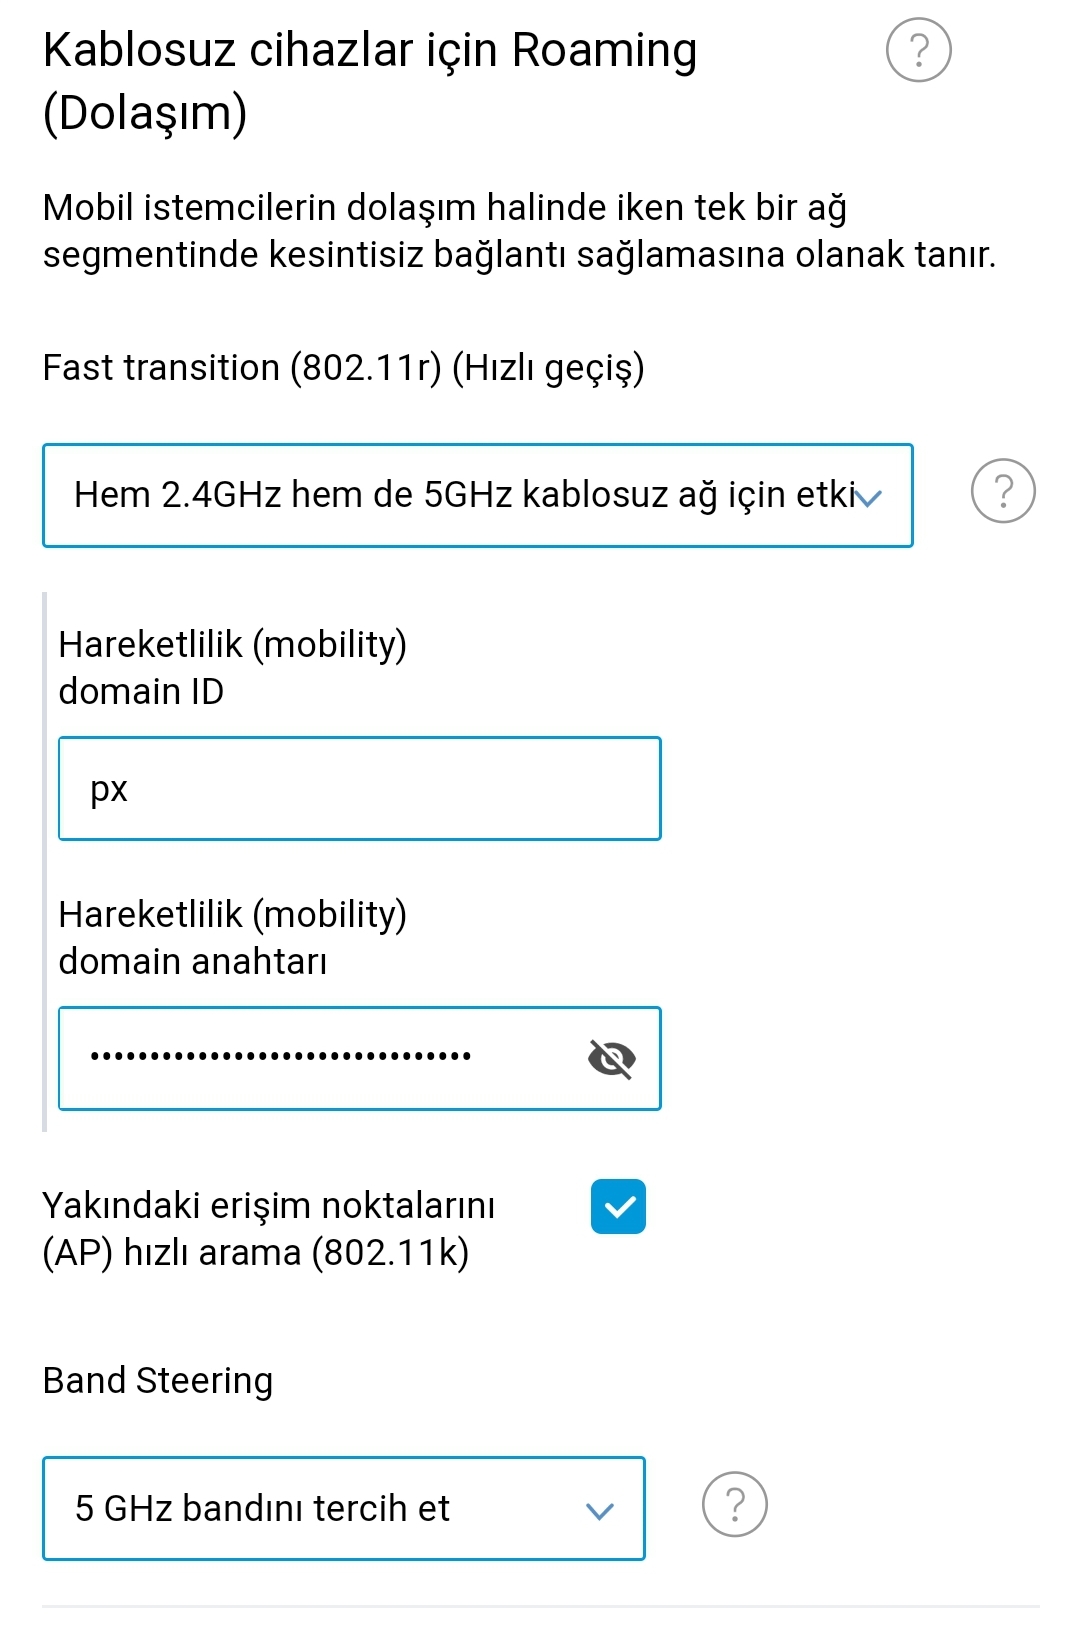Click the chevron in 5 GHz bandını tercih et
This screenshot has width=1080, height=1640.
599,1511
